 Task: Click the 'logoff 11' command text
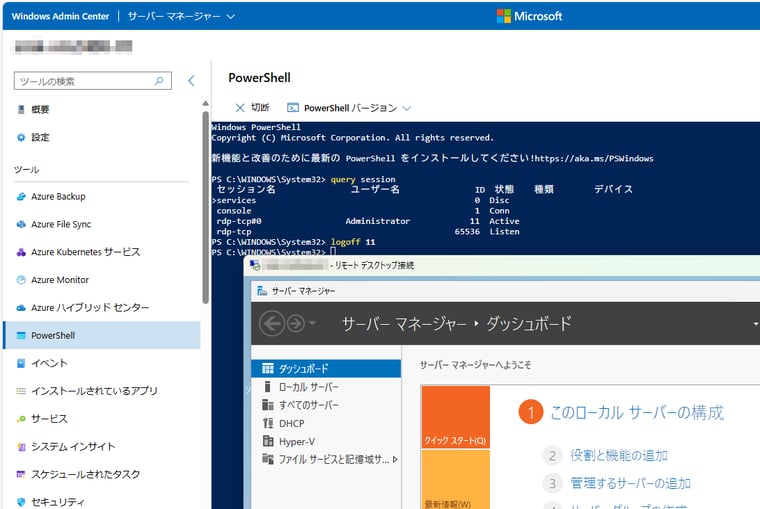click(x=353, y=242)
